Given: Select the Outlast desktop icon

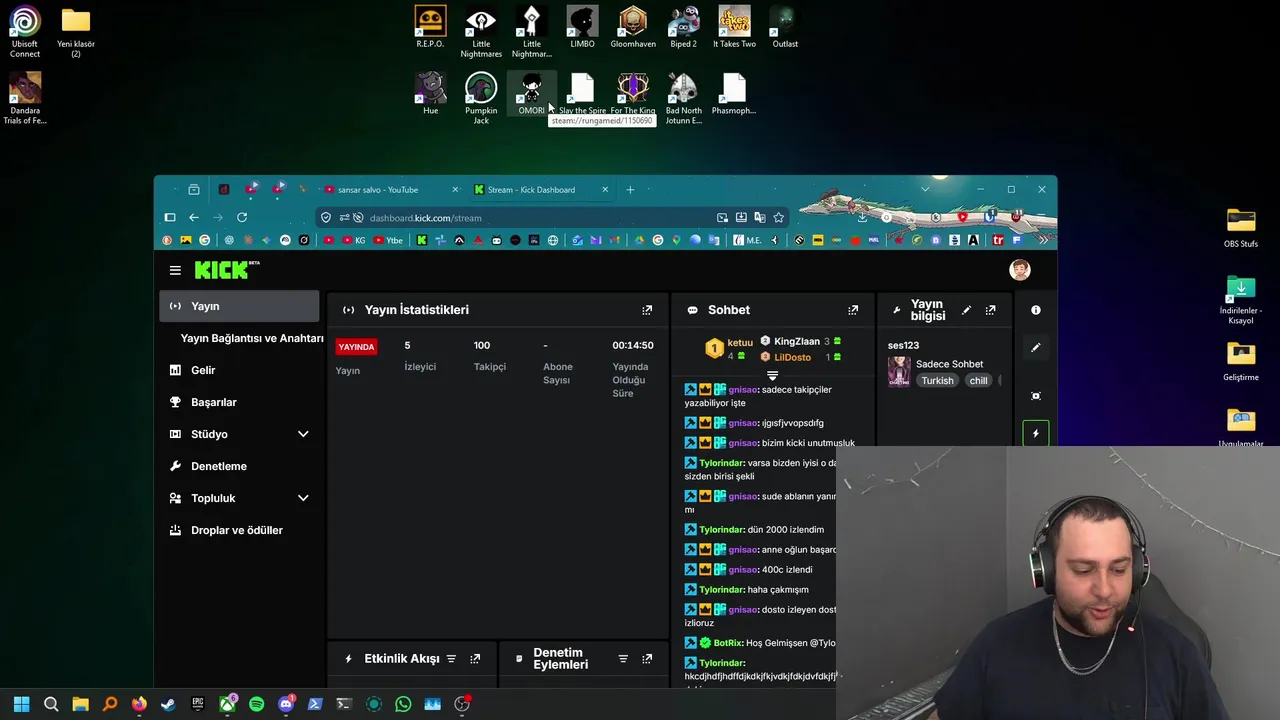Looking at the screenshot, I should (x=785, y=27).
